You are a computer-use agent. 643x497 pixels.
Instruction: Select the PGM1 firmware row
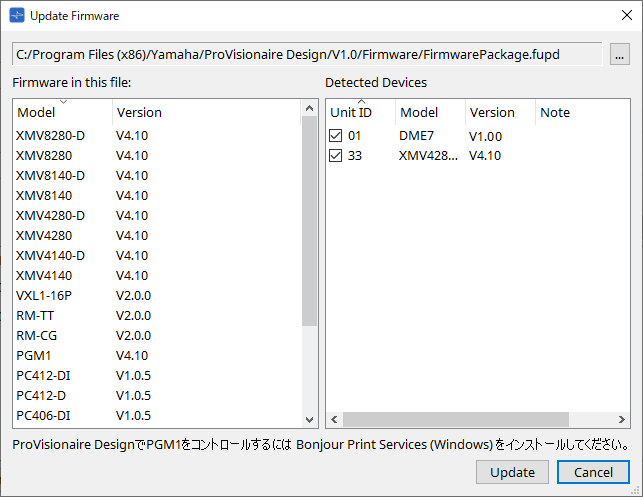[x=157, y=356]
